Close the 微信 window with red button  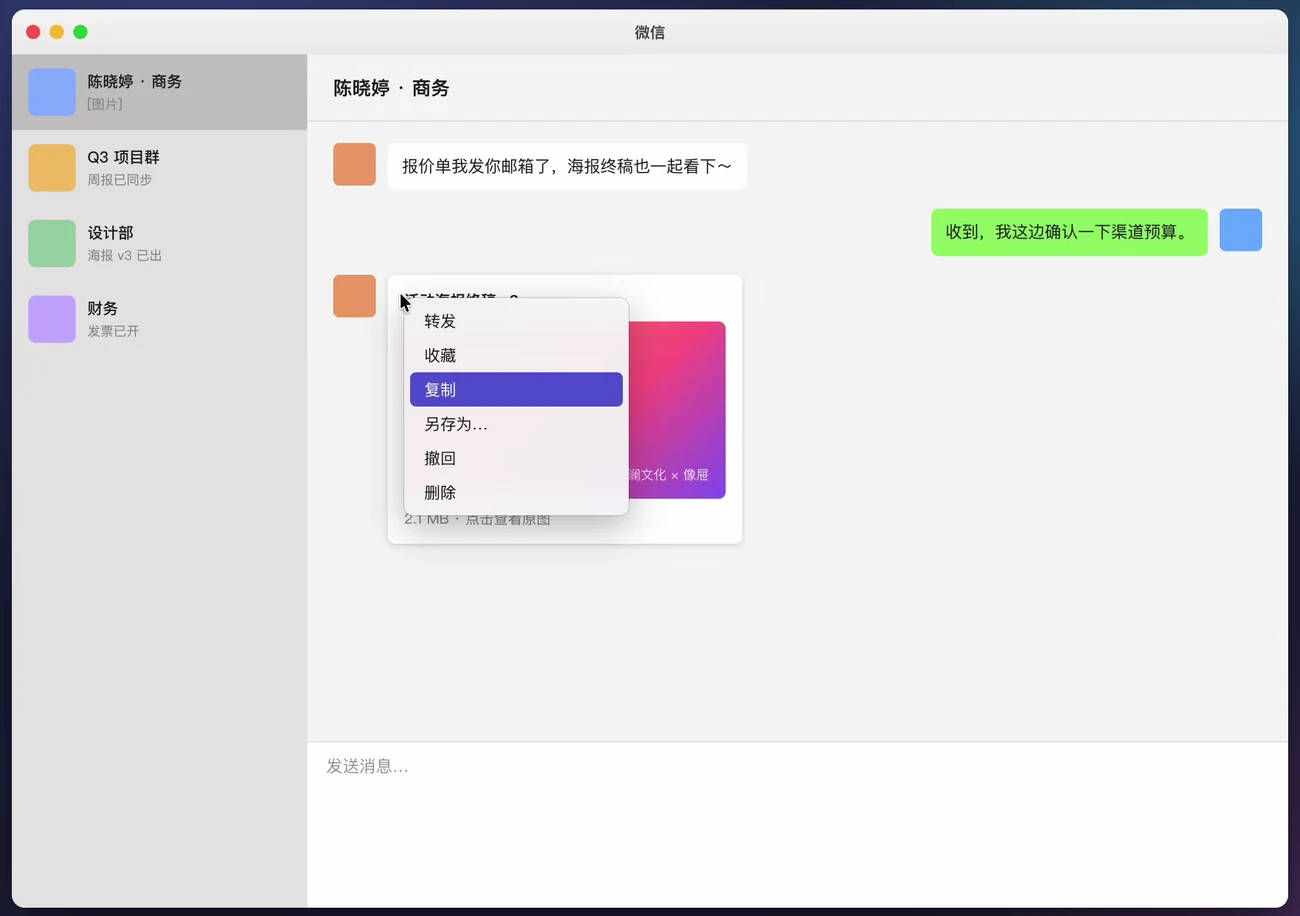click(x=33, y=32)
